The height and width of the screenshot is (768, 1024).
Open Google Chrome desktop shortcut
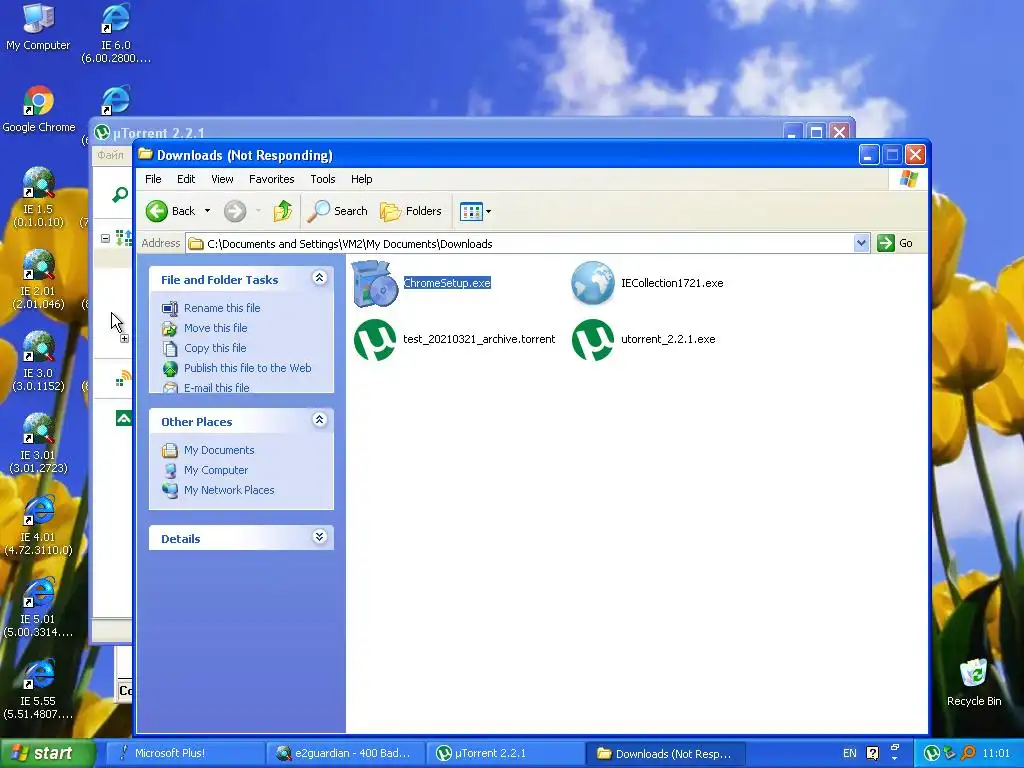(x=39, y=109)
